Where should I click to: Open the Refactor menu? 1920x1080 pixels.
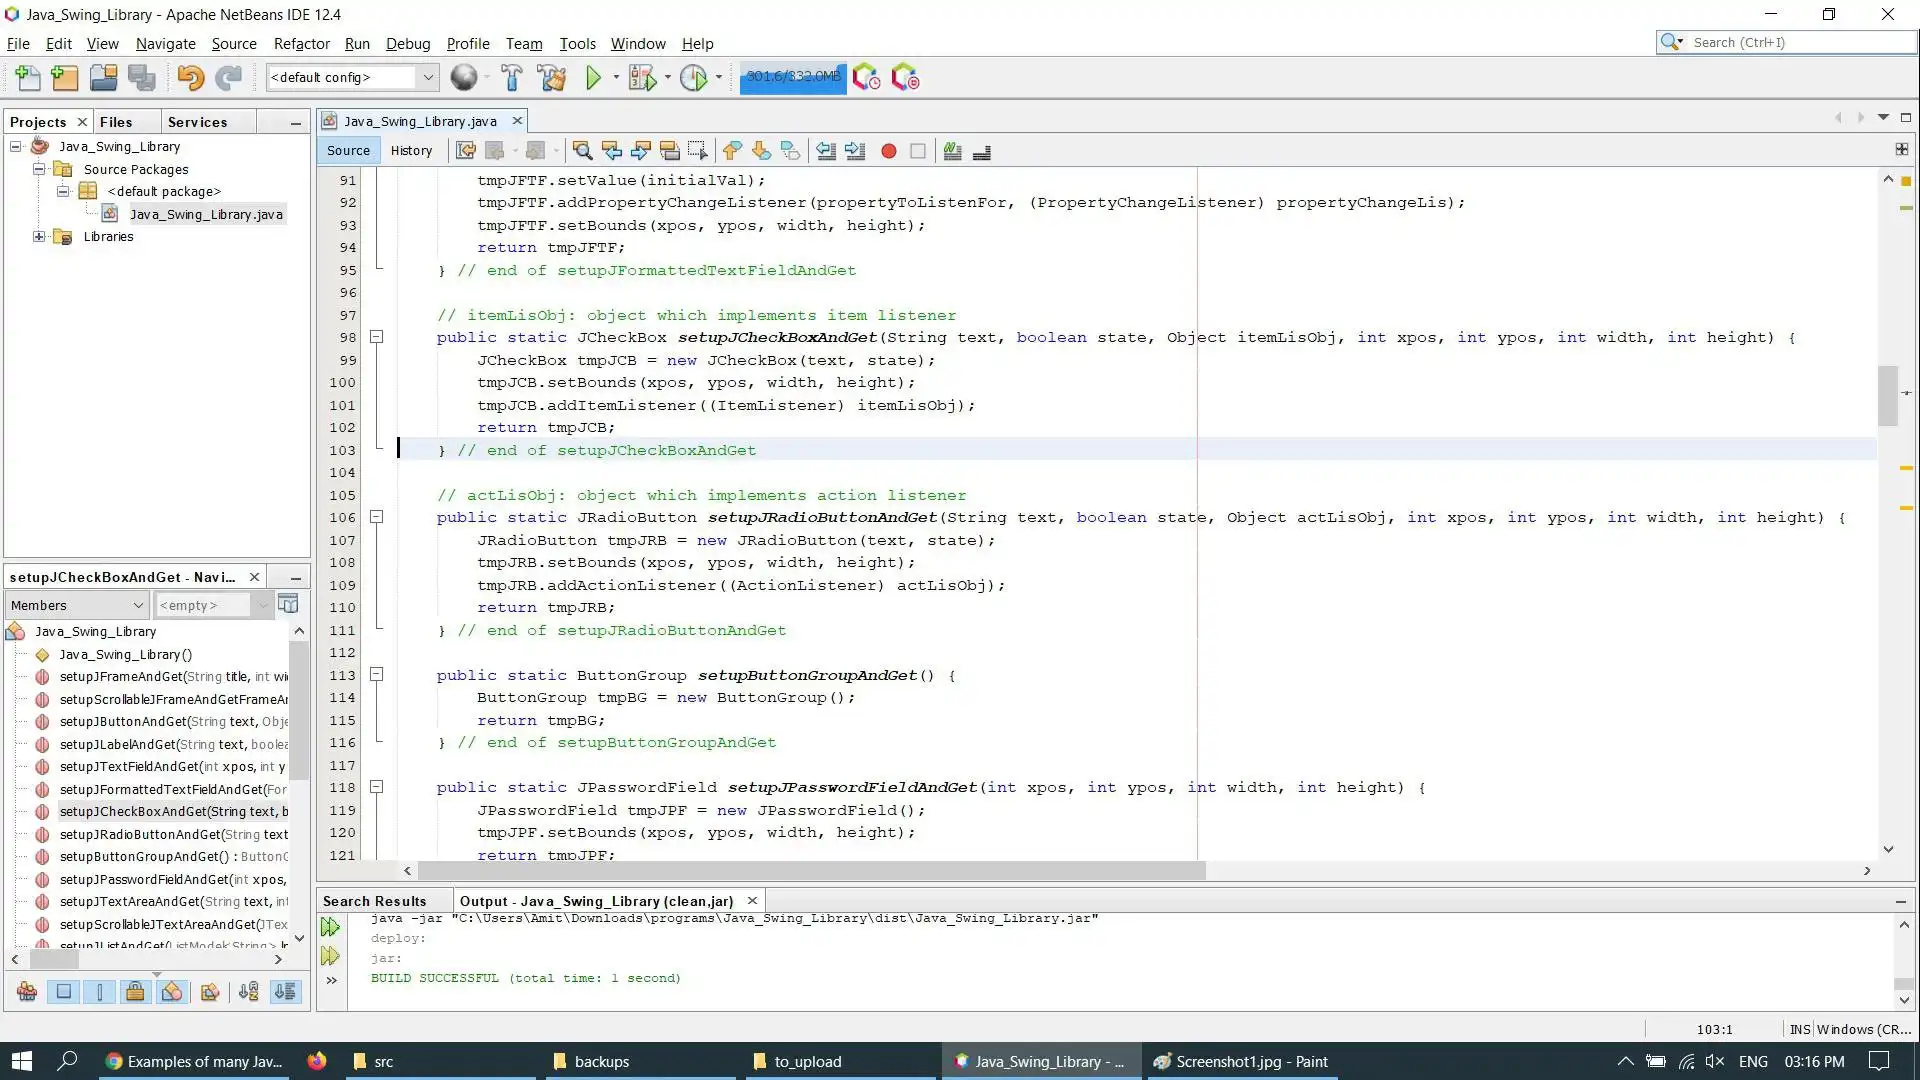(x=301, y=44)
